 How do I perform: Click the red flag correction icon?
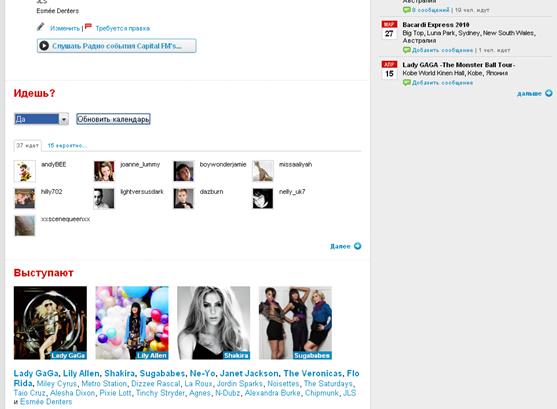coord(88,27)
